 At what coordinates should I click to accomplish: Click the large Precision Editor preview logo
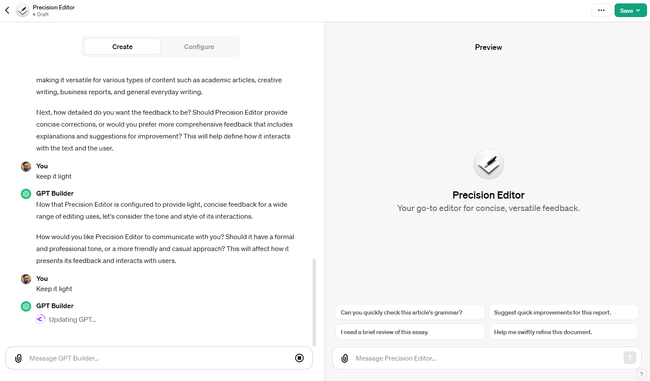488,164
